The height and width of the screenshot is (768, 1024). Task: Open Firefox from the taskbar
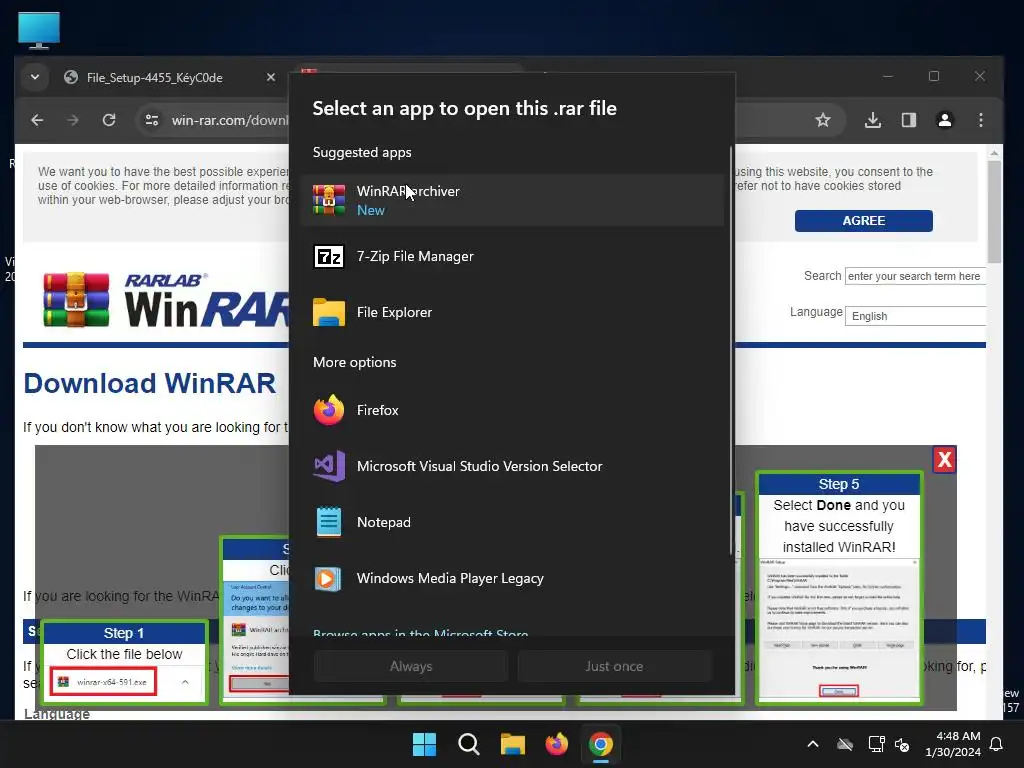pyautogui.click(x=556, y=744)
